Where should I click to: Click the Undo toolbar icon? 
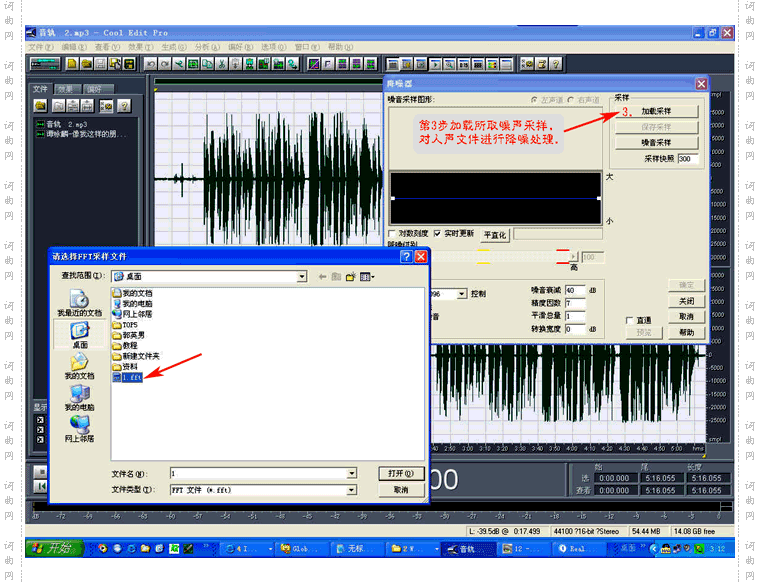[150, 64]
